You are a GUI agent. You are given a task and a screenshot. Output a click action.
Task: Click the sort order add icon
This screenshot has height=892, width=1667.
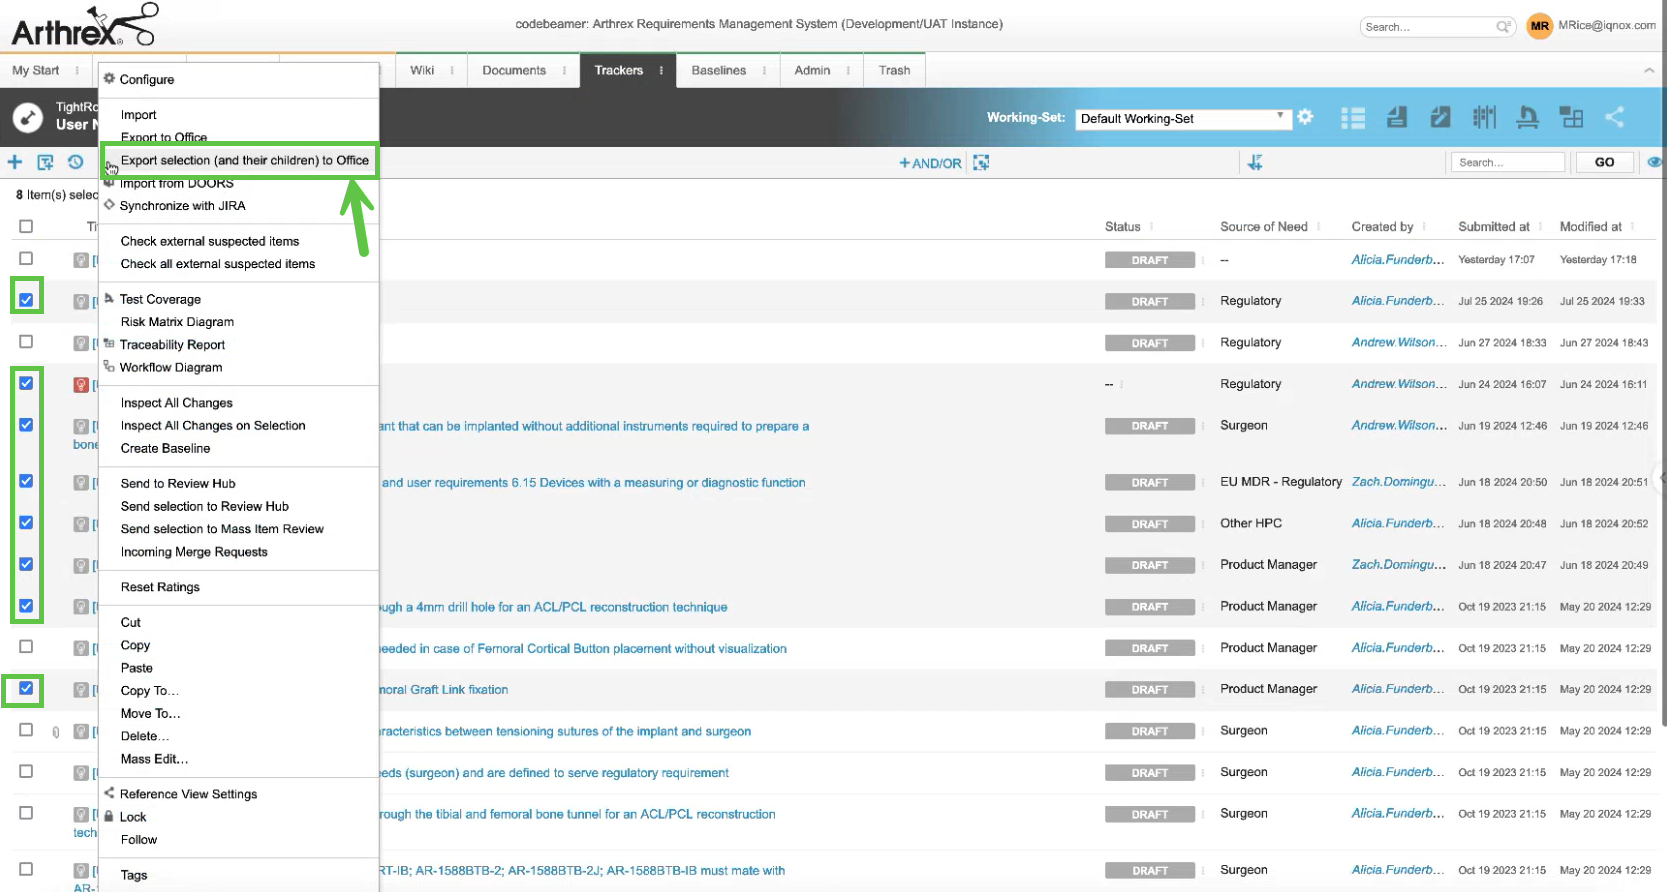(1255, 162)
